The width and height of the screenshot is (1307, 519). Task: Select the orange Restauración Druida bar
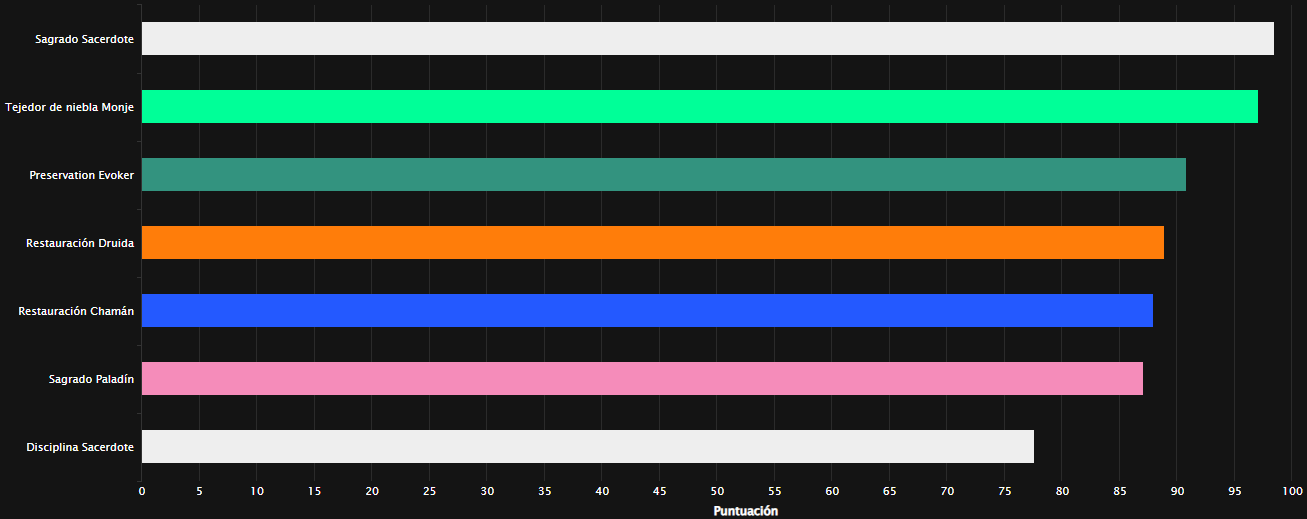(x=652, y=243)
